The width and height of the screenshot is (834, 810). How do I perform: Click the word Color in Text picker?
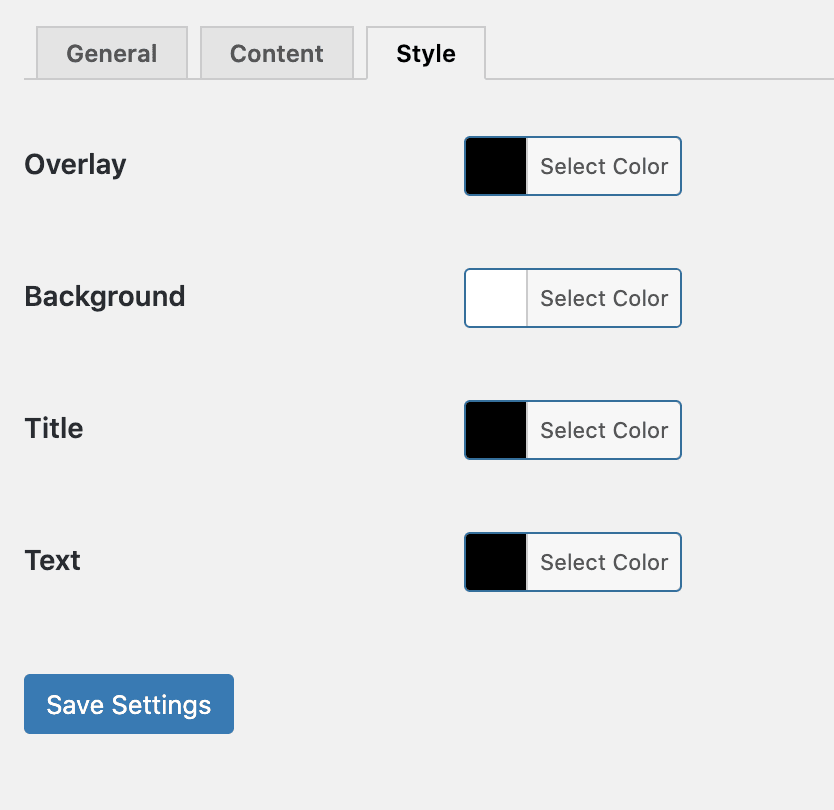coord(641,562)
